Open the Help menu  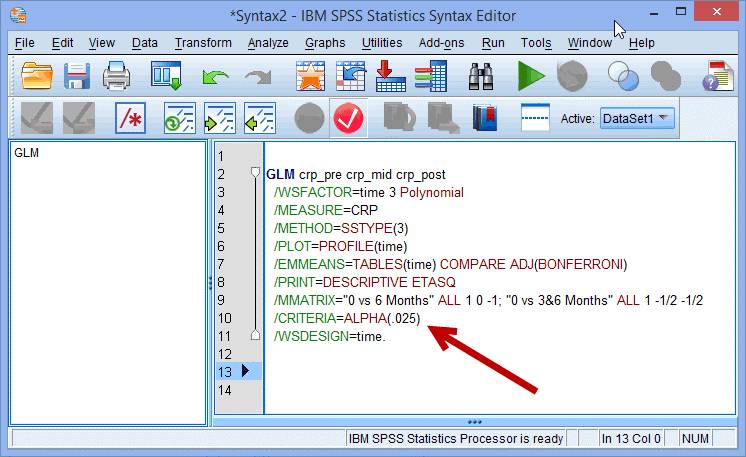pyautogui.click(x=641, y=43)
